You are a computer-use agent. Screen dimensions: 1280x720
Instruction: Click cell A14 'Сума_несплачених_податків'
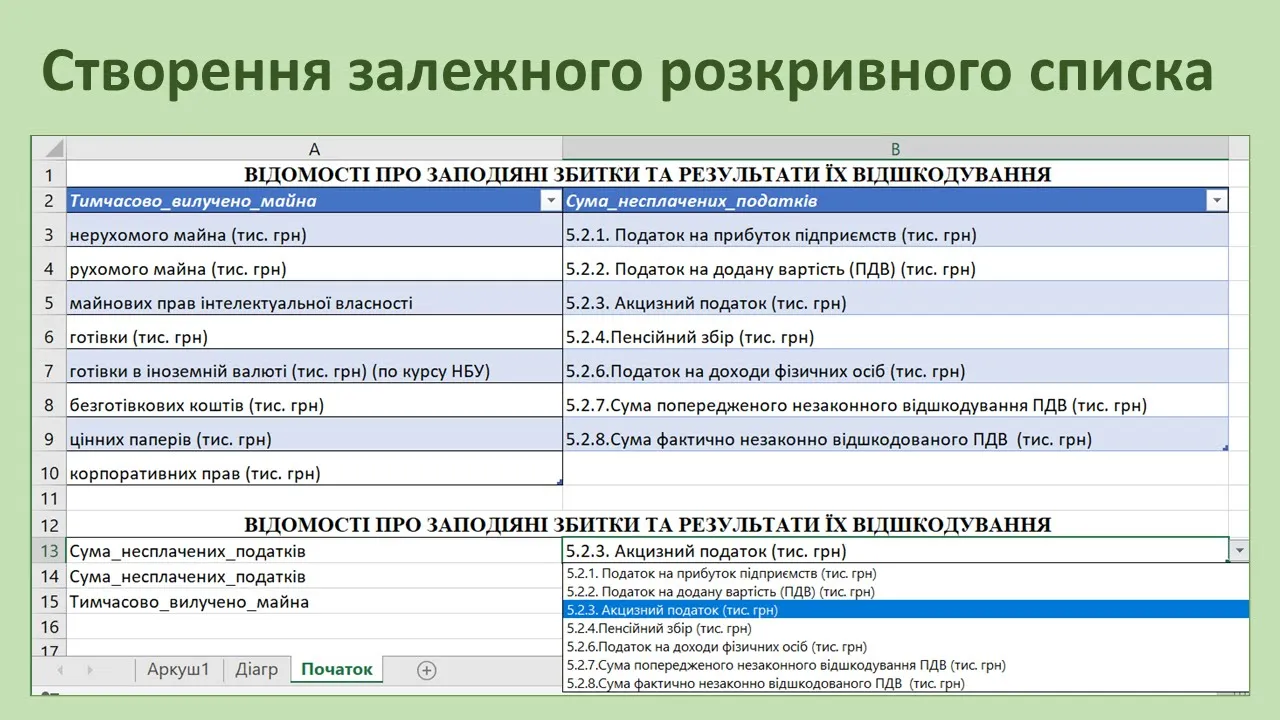tap(314, 577)
